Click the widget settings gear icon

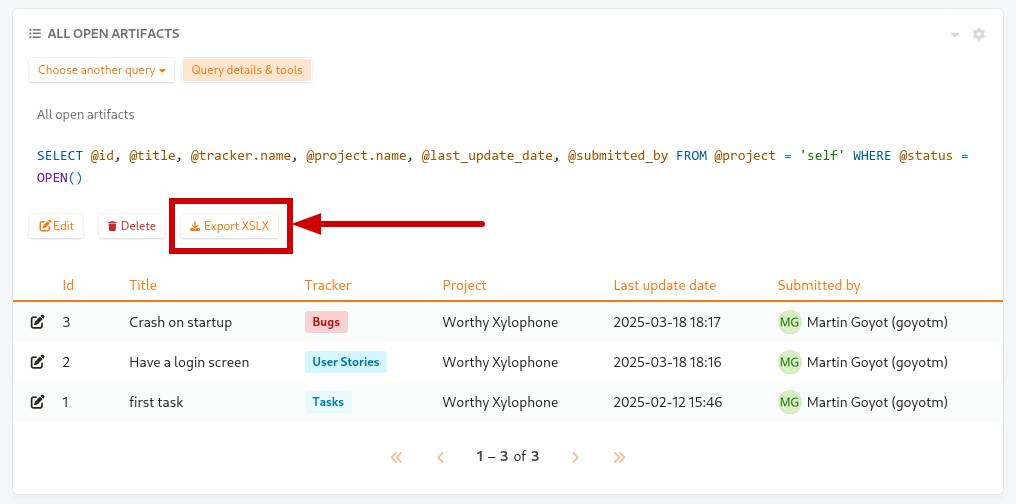[x=979, y=34]
